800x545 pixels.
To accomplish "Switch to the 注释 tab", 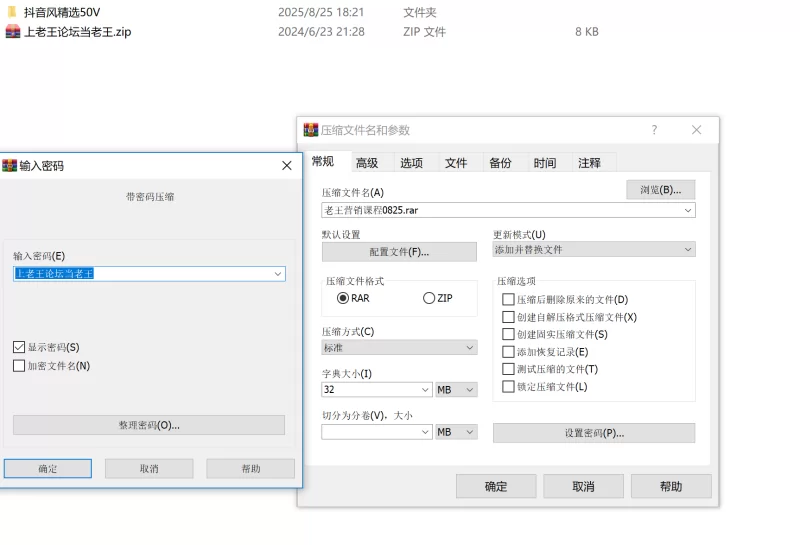I will [589, 163].
